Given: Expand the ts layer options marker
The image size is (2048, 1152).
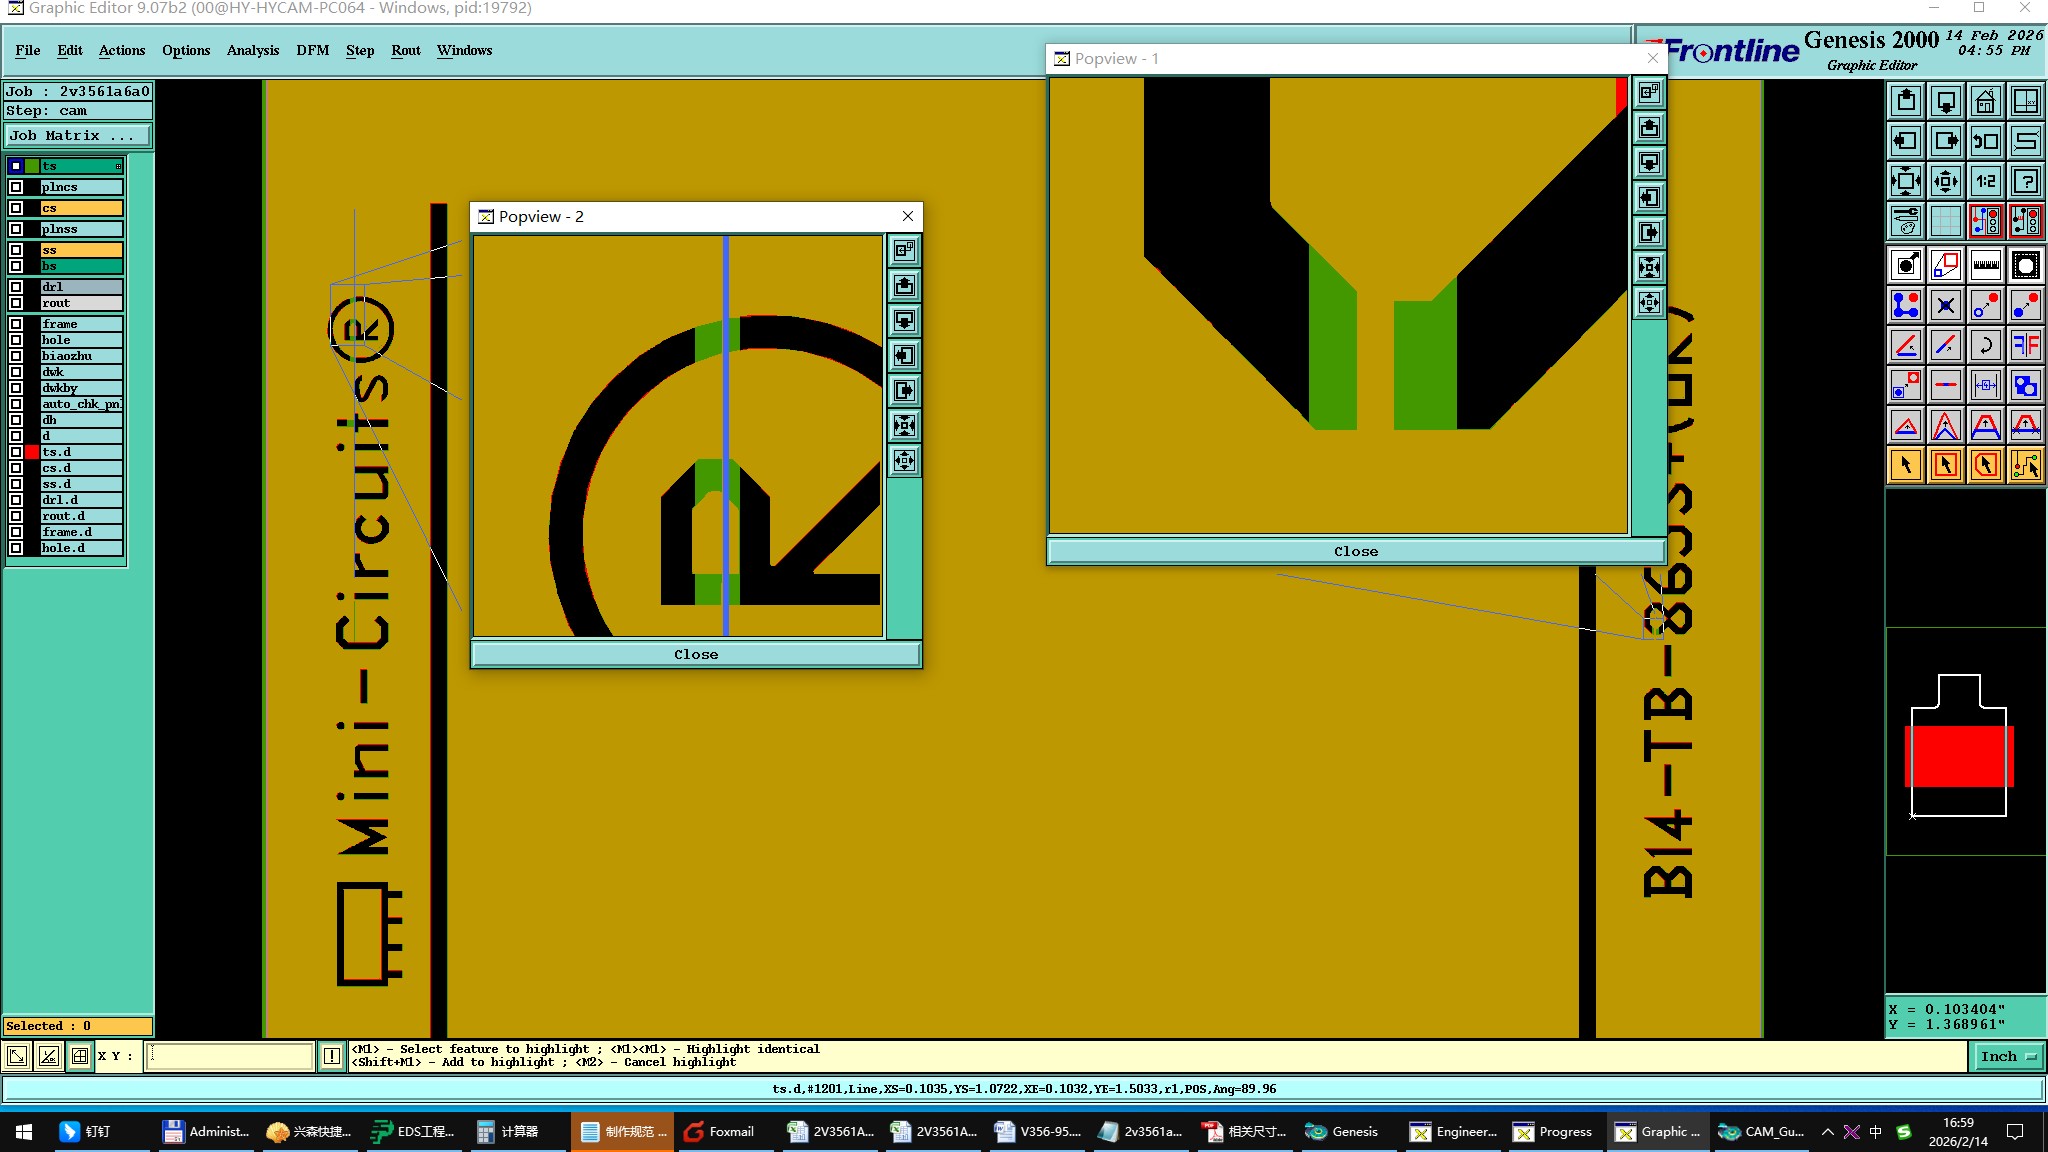Looking at the screenshot, I should 118,166.
